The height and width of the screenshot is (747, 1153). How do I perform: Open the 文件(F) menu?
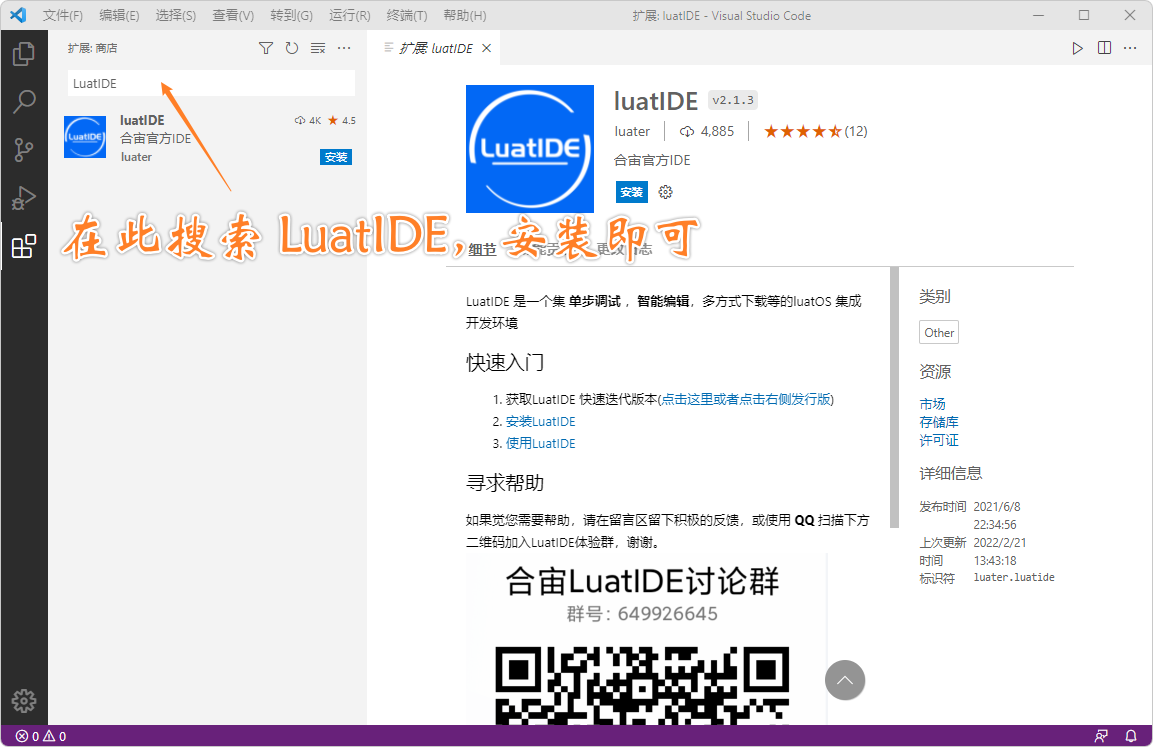click(63, 15)
